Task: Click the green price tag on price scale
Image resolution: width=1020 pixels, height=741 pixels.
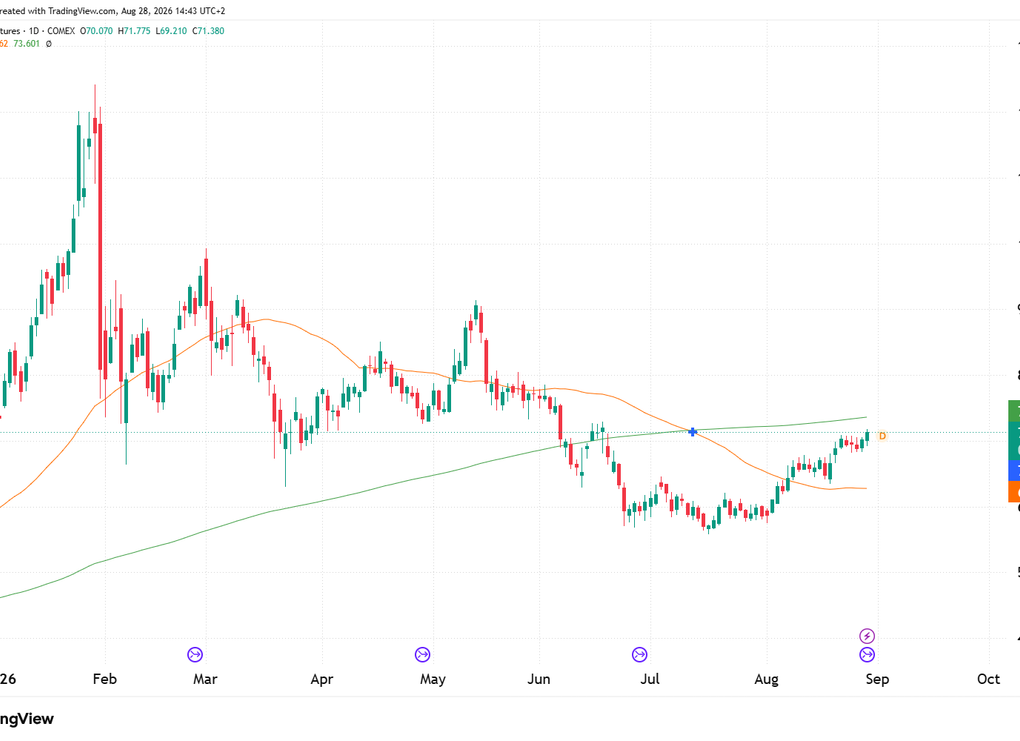Action: [x=1014, y=411]
